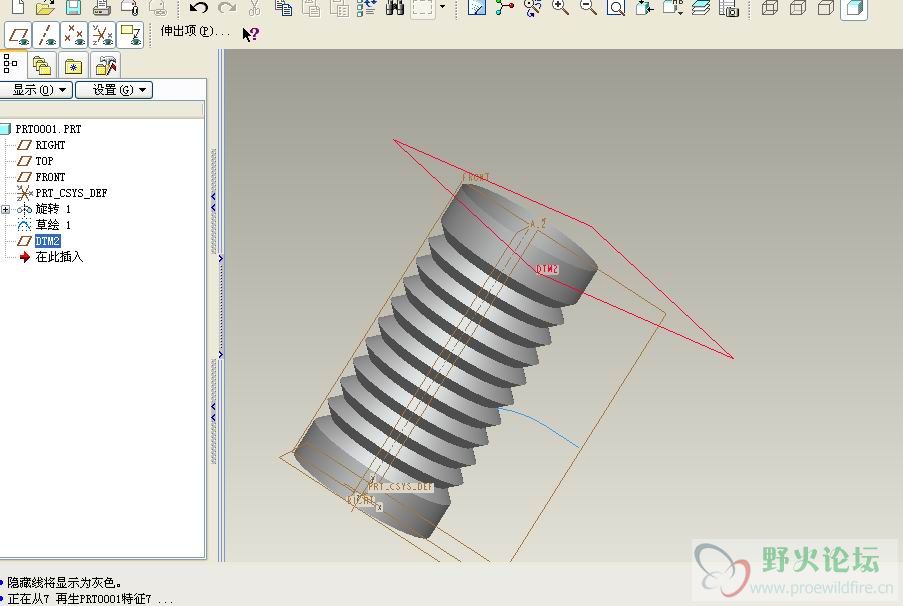Open the 设置(G) dropdown
The height and width of the screenshot is (606, 903).
click(x=114, y=90)
